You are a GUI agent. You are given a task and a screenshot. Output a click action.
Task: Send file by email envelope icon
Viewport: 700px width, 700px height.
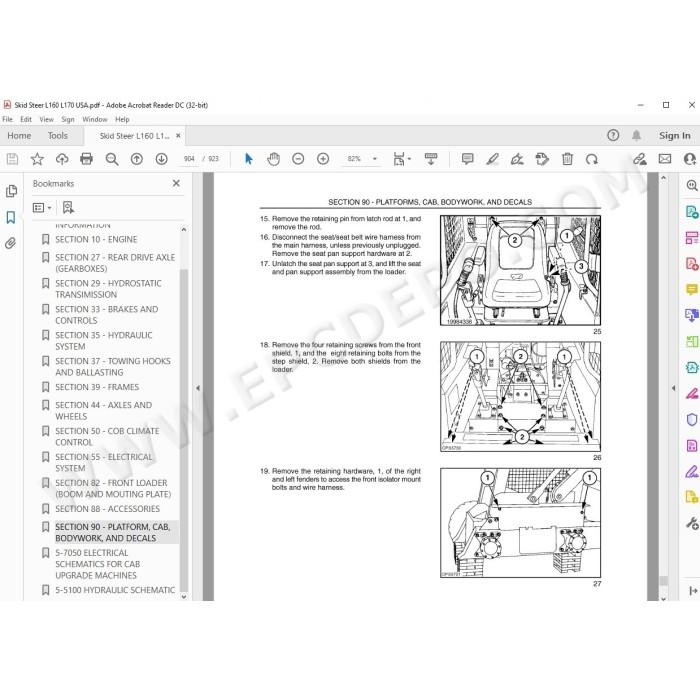(x=665, y=159)
